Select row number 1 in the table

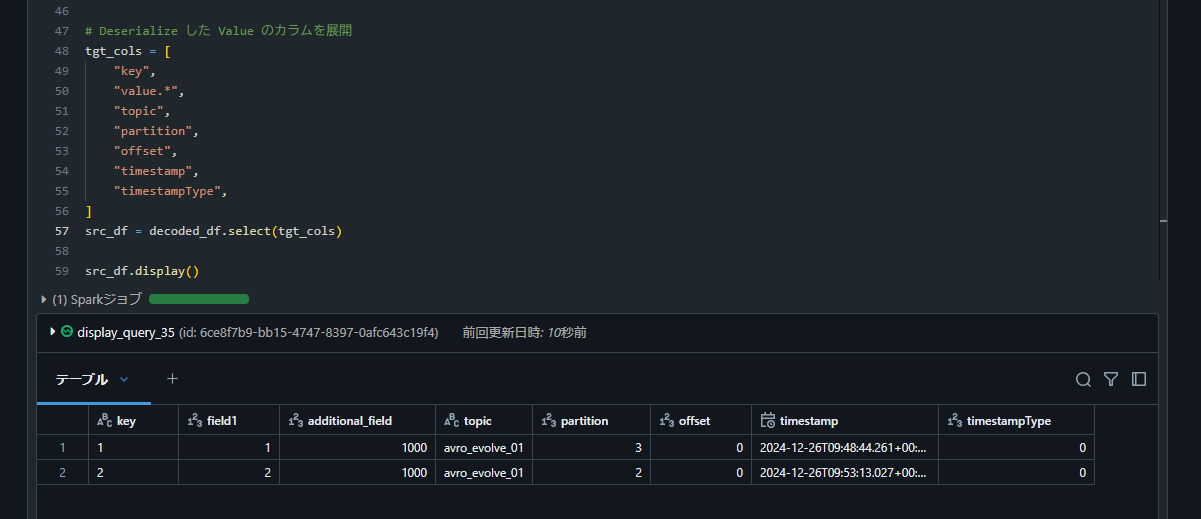click(62, 447)
